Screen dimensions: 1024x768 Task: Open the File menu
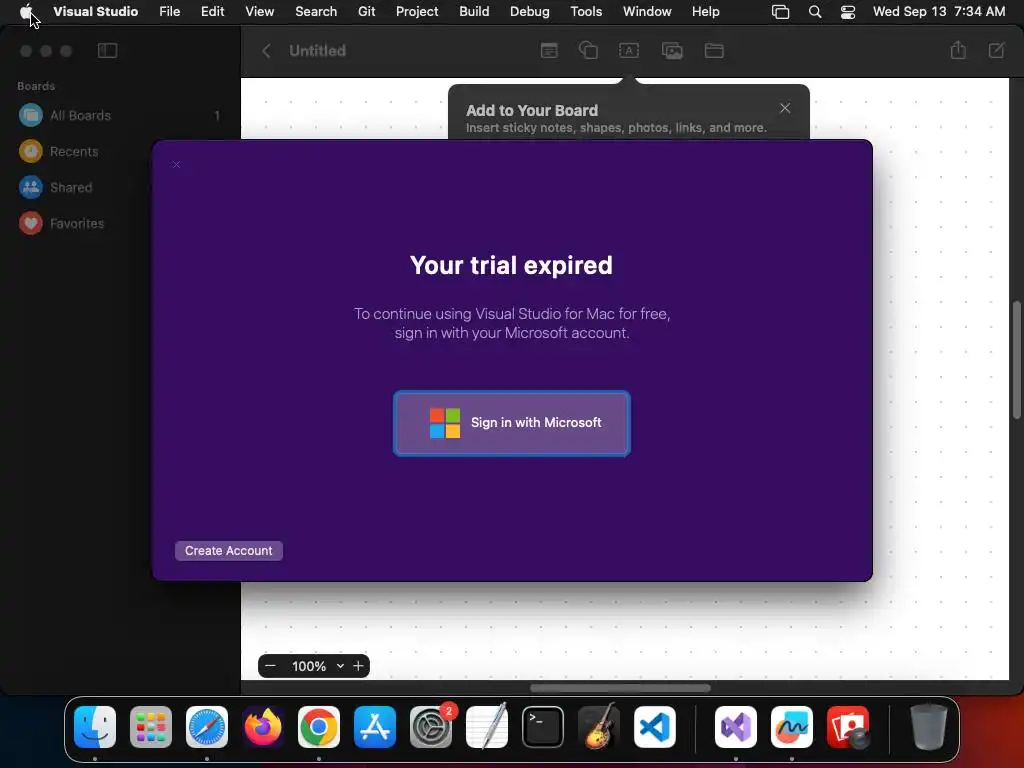170,12
